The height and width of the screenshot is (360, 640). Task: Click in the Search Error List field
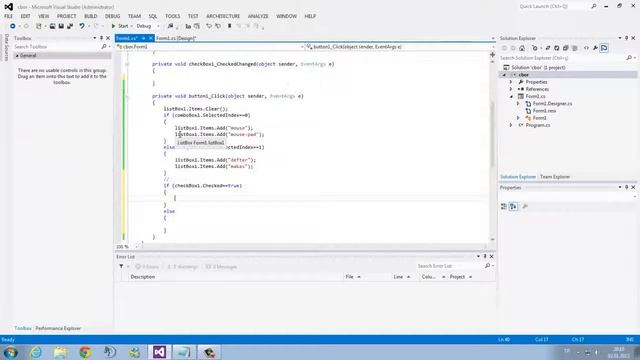(451, 266)
